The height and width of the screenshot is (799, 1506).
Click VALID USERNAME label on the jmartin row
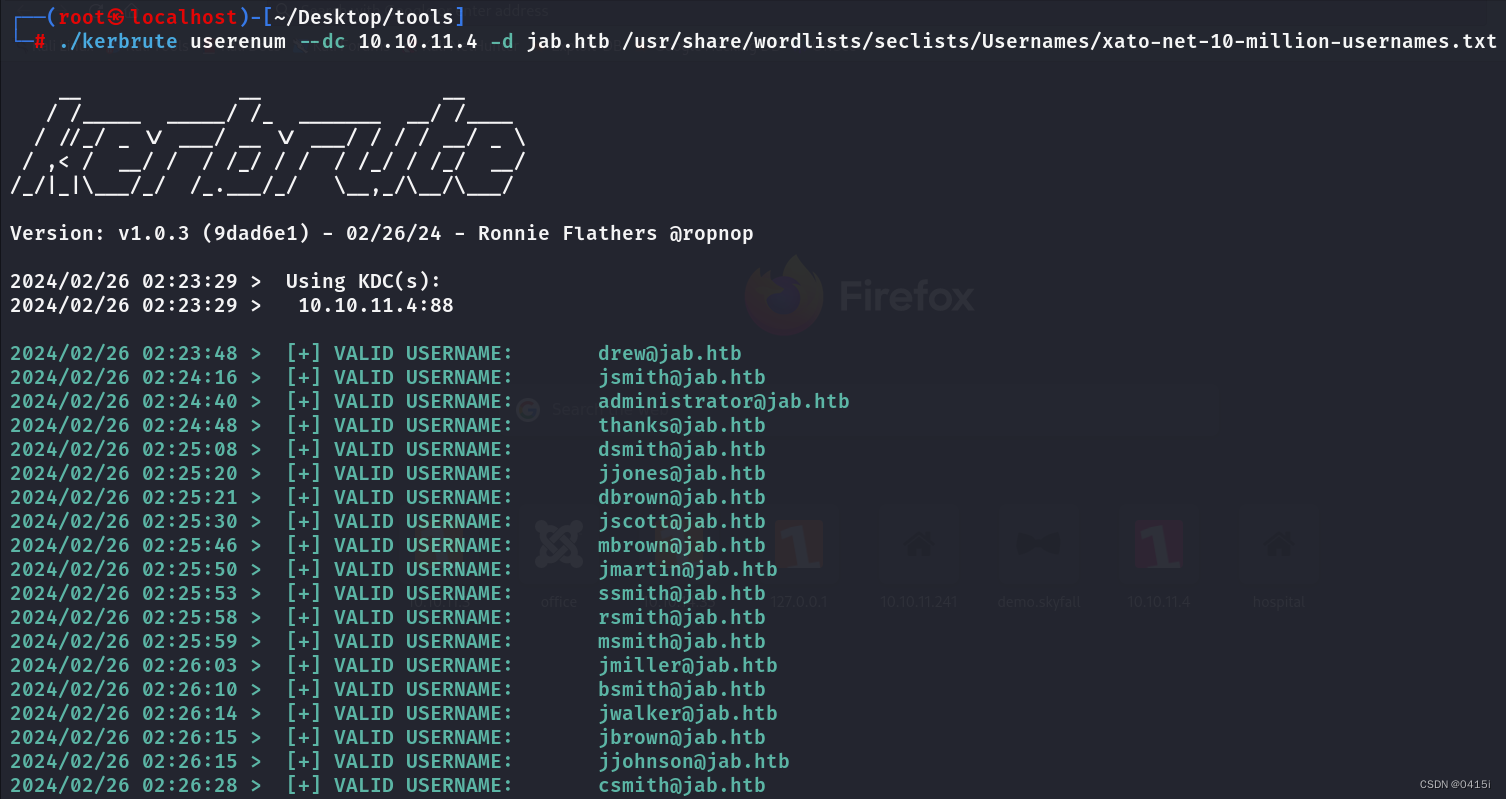click(x=424, y=570)
